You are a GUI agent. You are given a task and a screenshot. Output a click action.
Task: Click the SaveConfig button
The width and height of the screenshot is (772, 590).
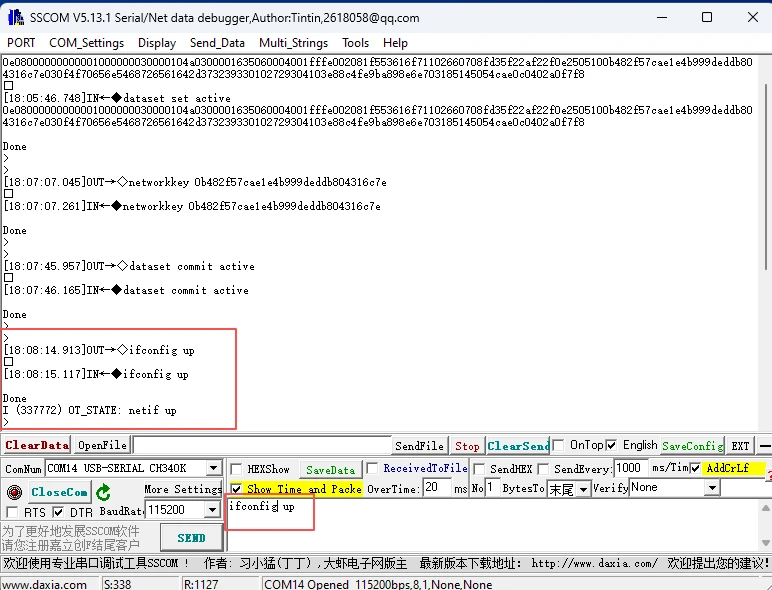(x=692, y=445)
